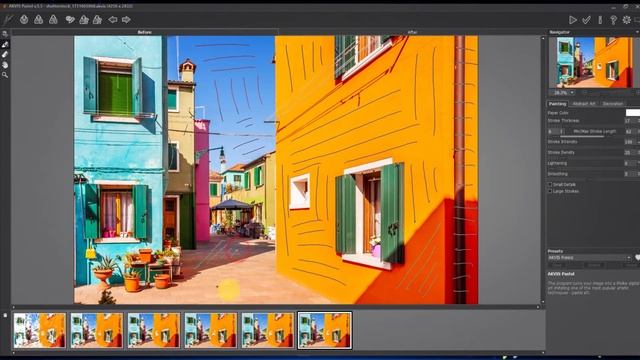Toggle the Large Strokes checkbox
Screen dimensions: 640x360
pyautogui.click(x=550, y=191)
